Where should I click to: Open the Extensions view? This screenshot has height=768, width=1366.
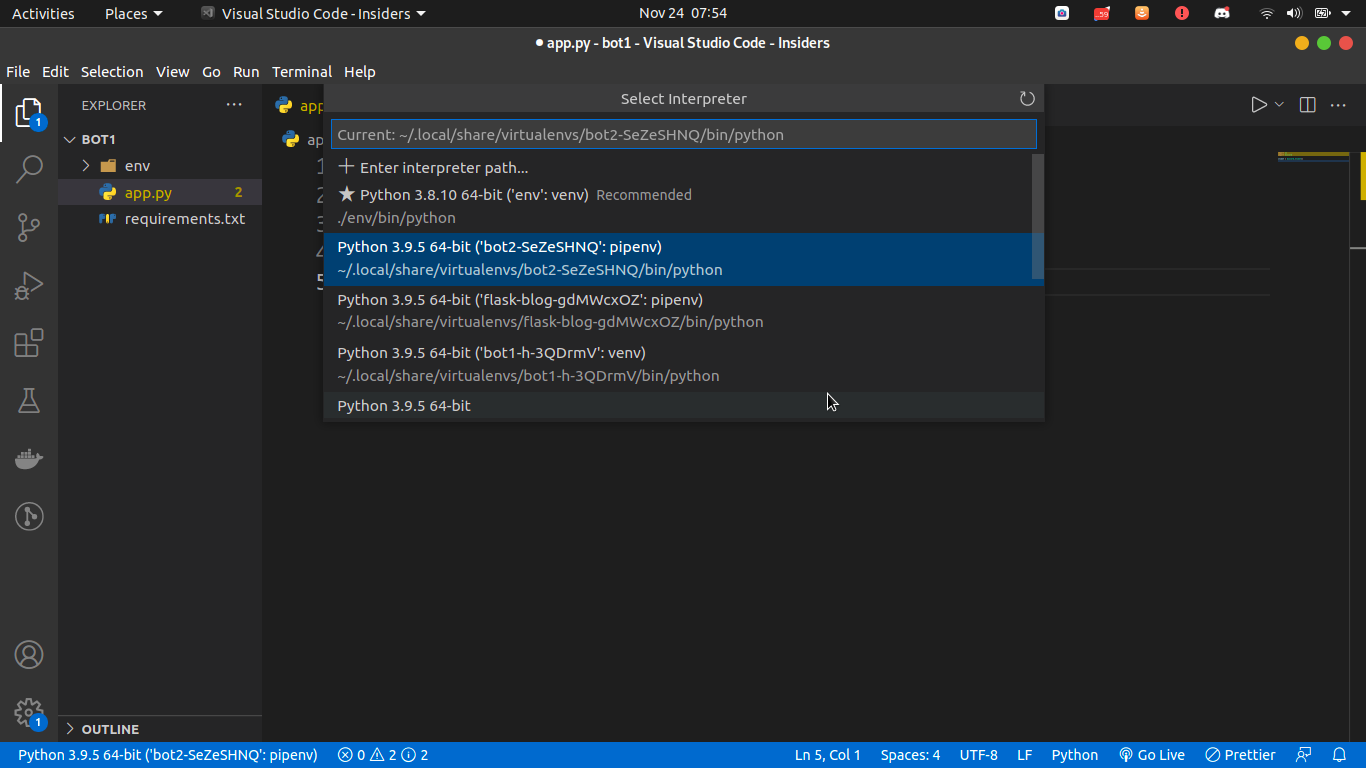[x=29, y=343]
